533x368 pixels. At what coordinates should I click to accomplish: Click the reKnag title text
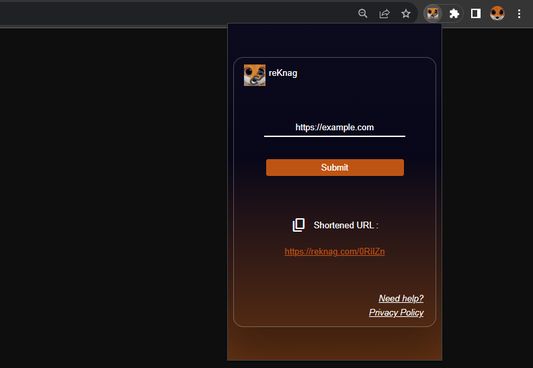click(x=283, y=73)
